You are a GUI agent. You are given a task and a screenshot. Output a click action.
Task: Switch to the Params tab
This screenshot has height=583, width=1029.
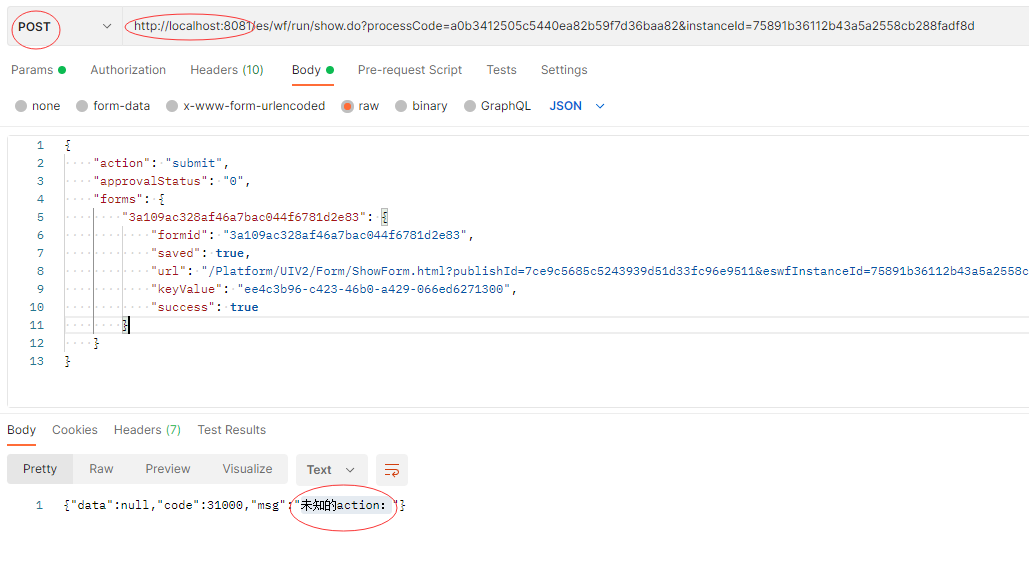coord(38,70)
